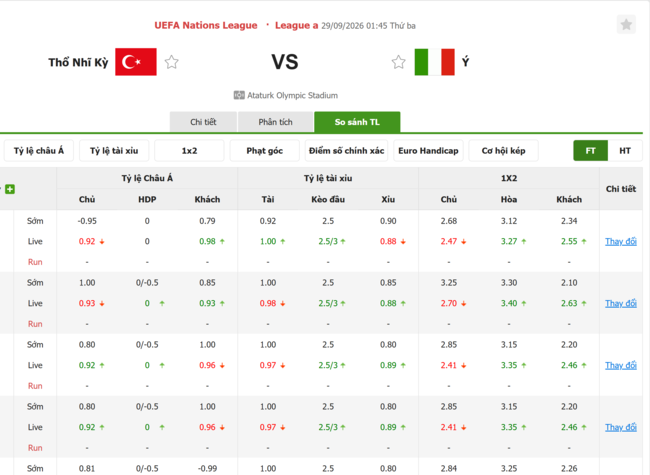Image resolution: width=650 pixels, height=475 pixels.
Task: Click early draw odds 3.12
Action: 509,221
